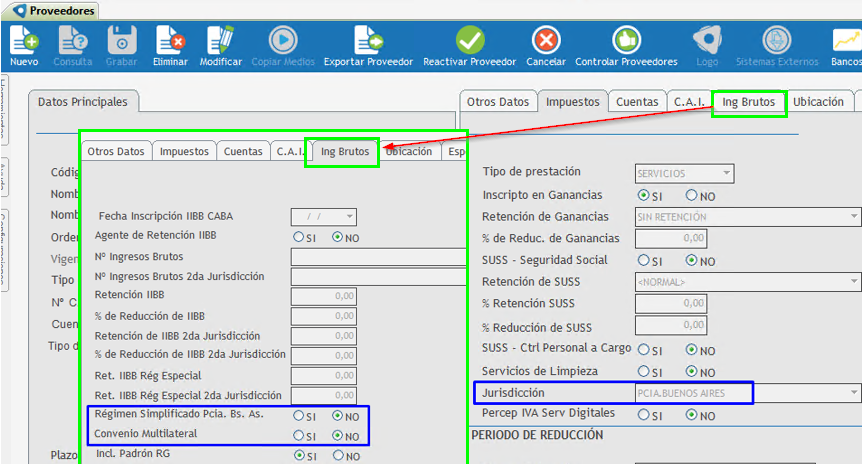Click Nº Ingresos Brutos 2da Jurisdicción field
This screenshot has height=464, width=862.
coord(378,277)
